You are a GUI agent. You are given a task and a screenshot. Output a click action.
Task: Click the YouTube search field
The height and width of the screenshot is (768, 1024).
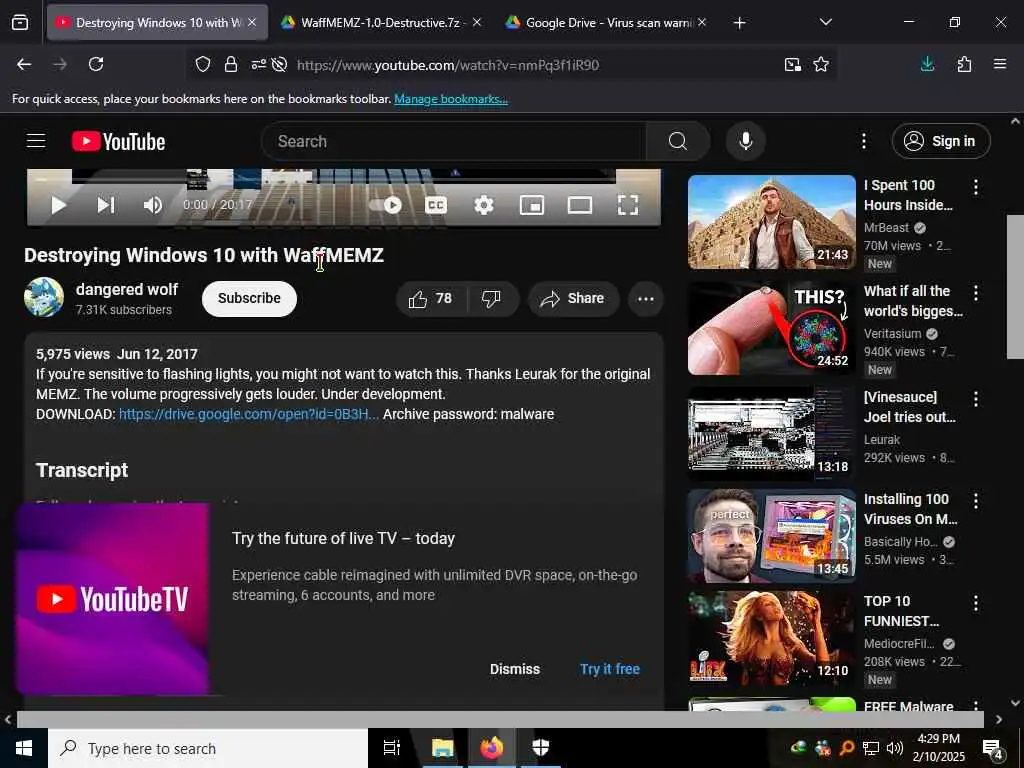[454, 141]
